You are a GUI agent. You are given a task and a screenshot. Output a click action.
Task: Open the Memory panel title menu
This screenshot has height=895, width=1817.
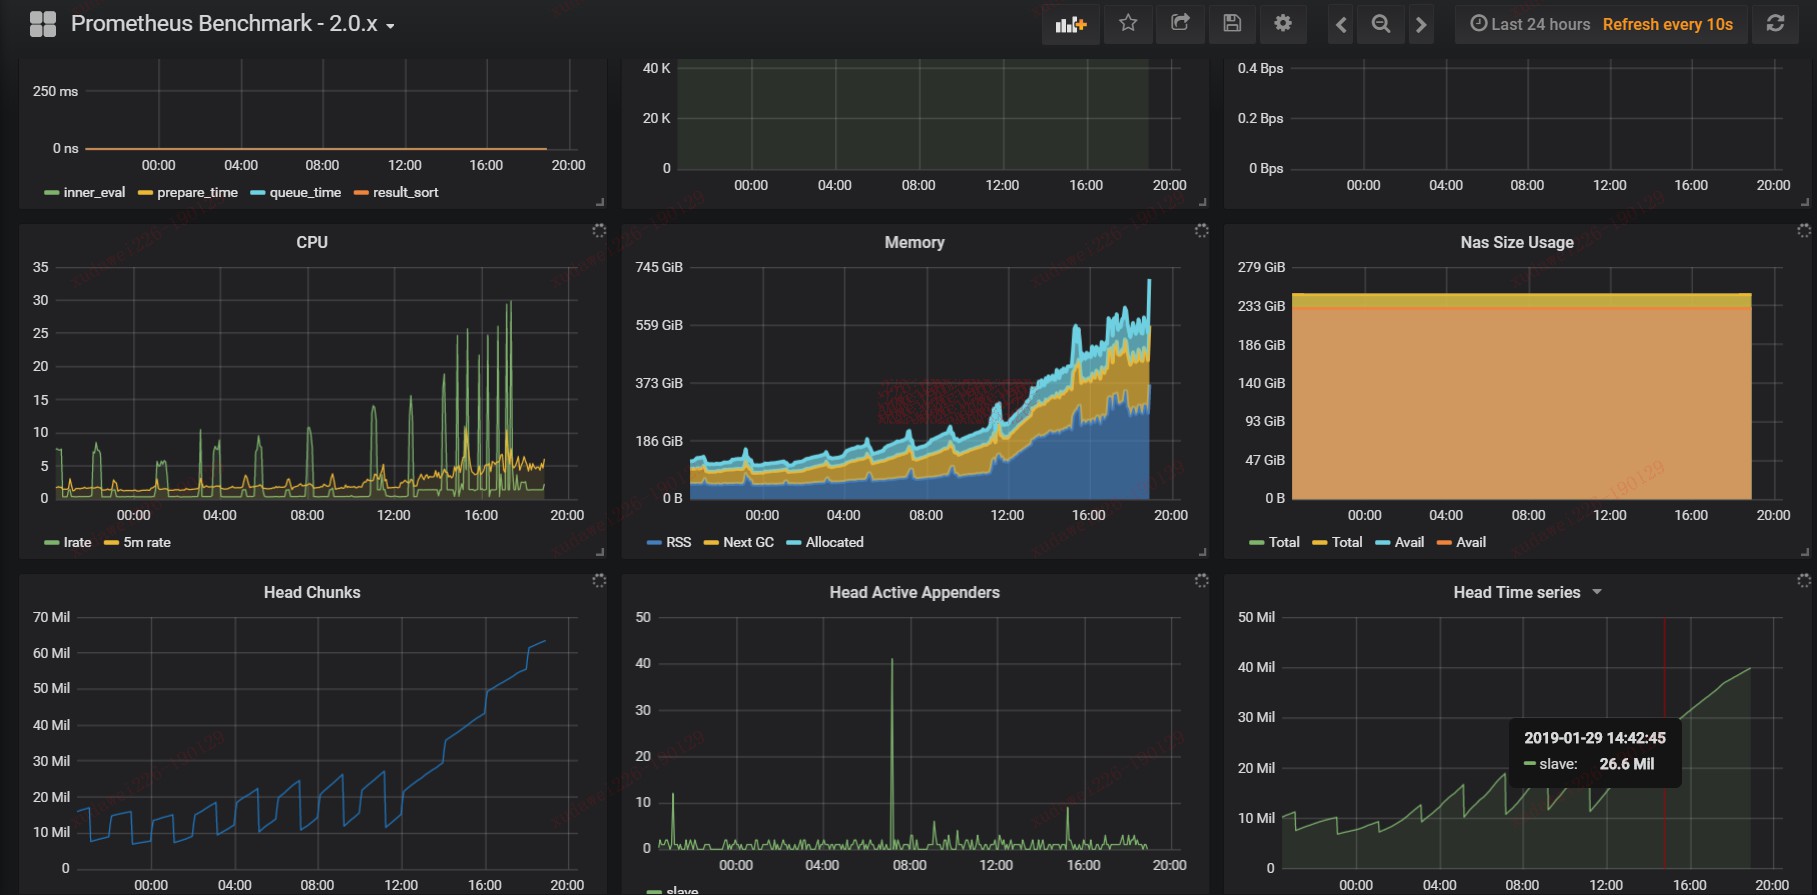pos(914,242)
